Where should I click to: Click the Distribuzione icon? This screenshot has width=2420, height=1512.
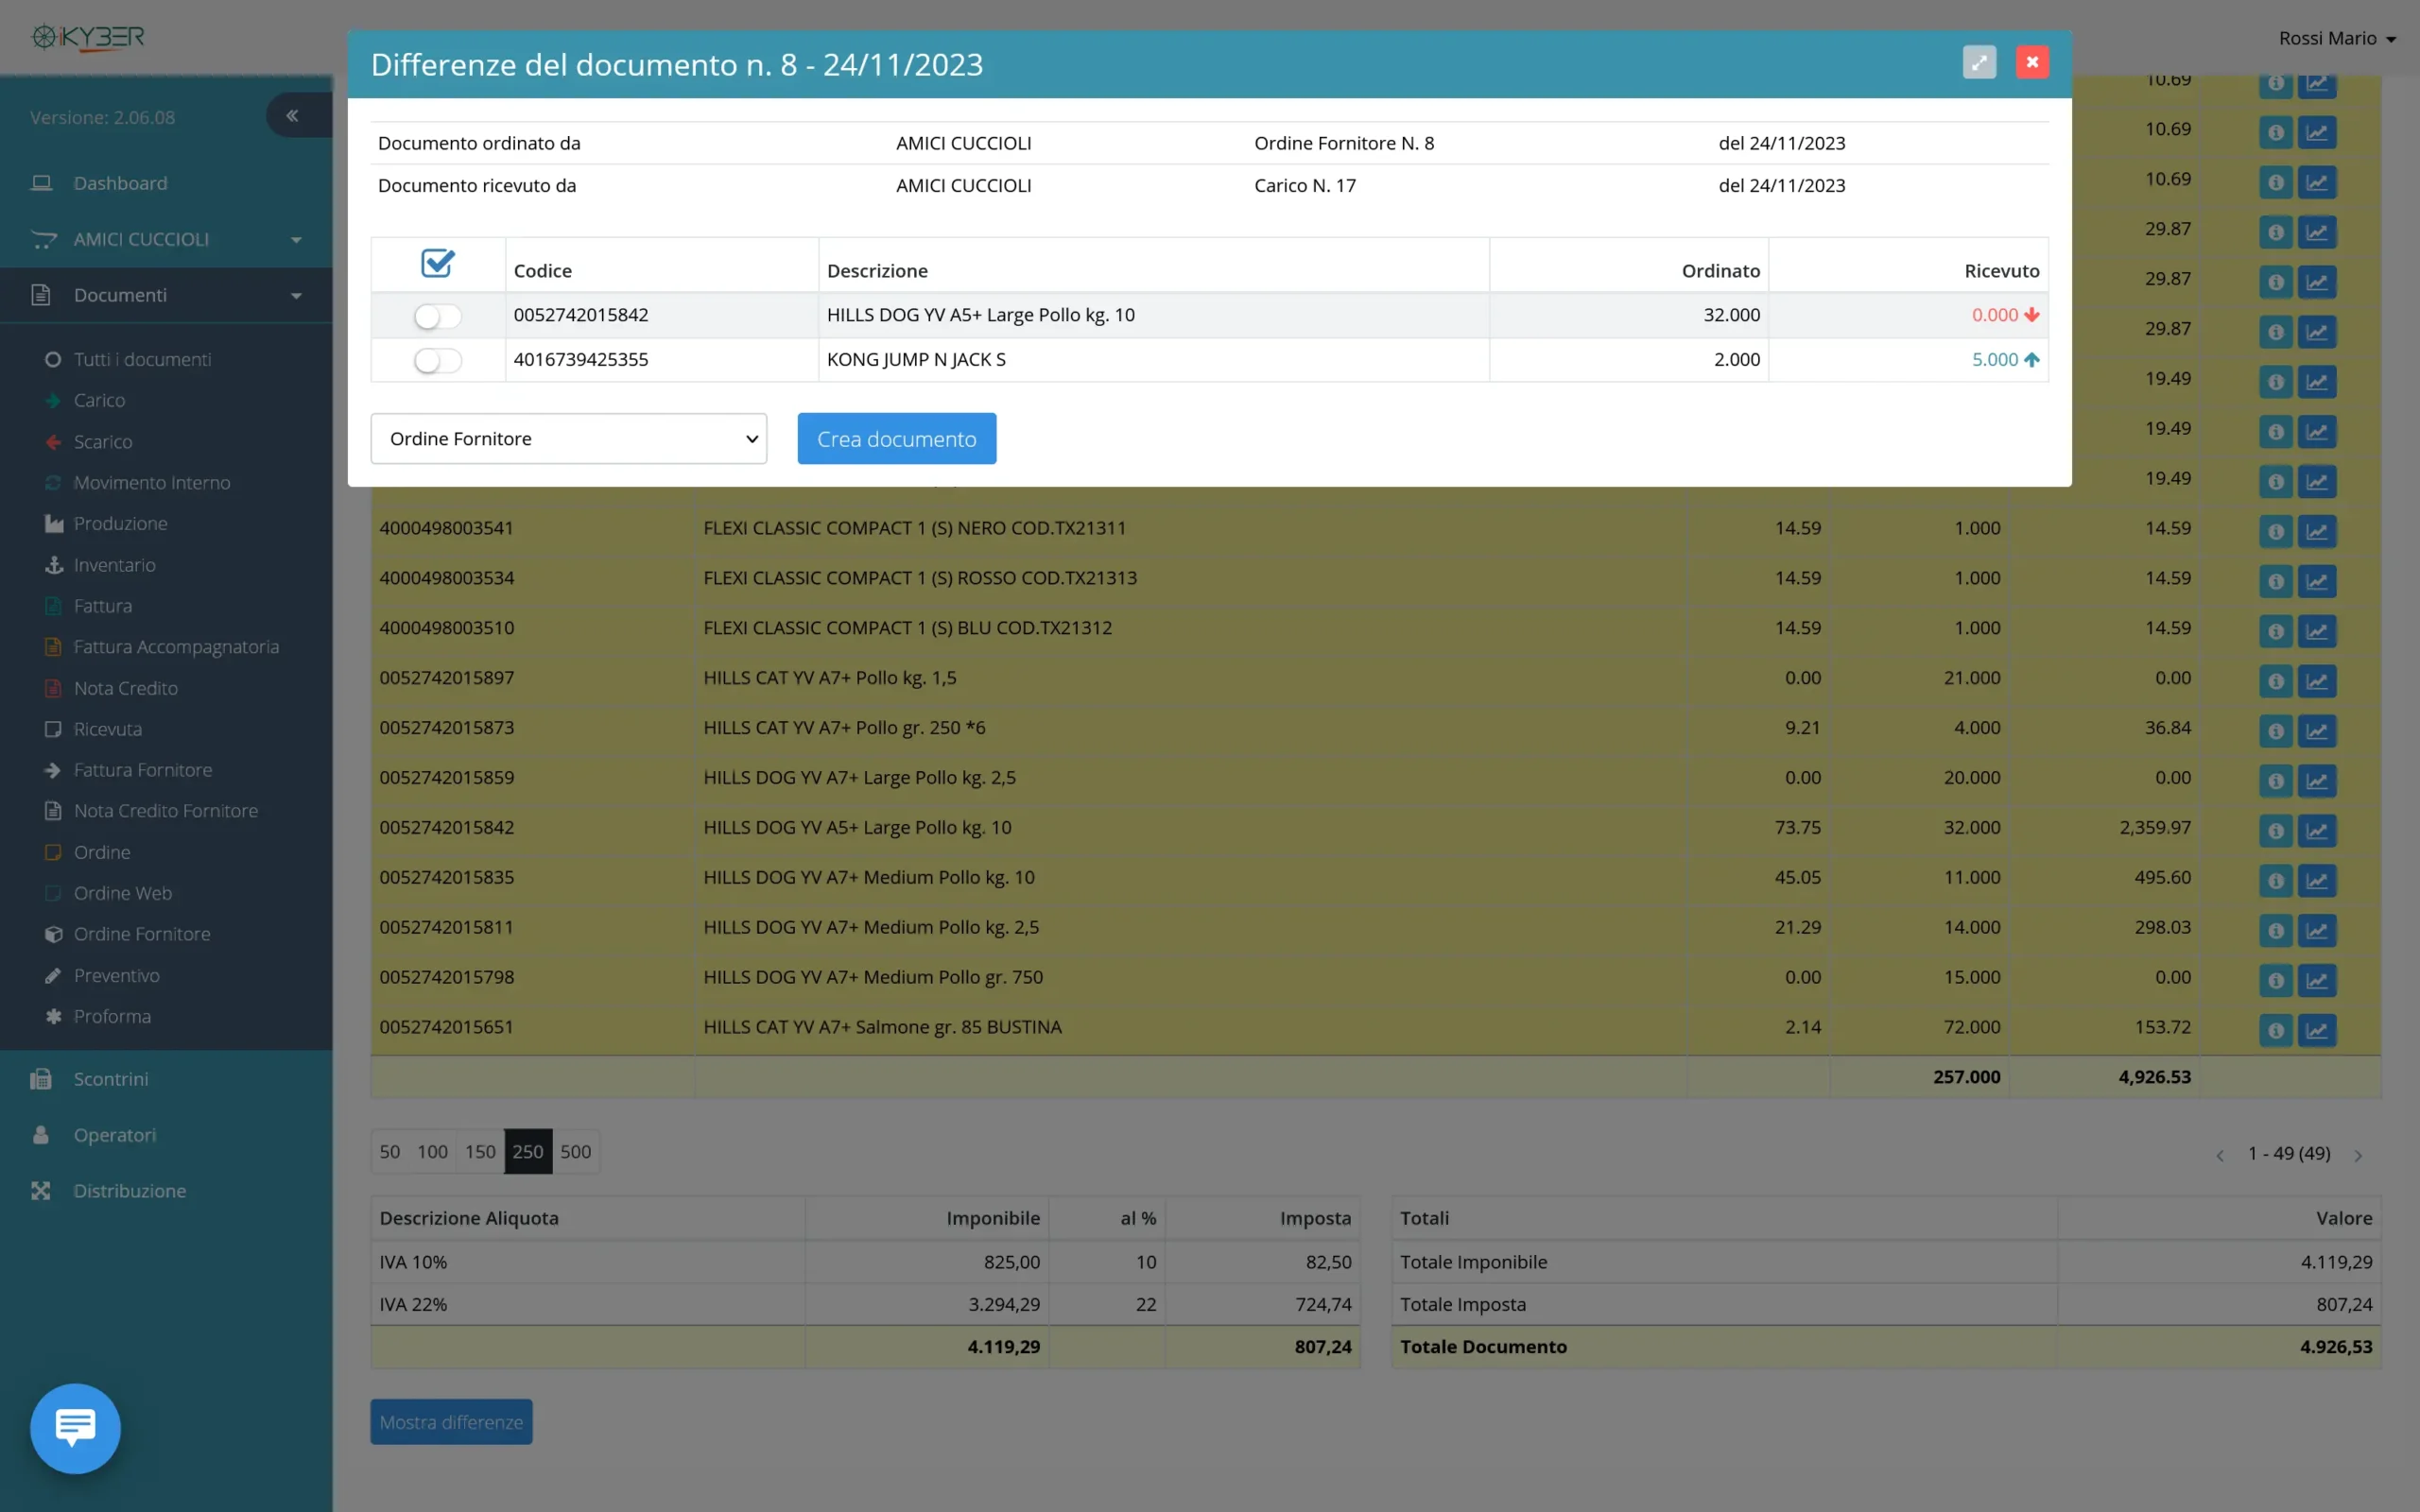click(x=41, y=1191)
